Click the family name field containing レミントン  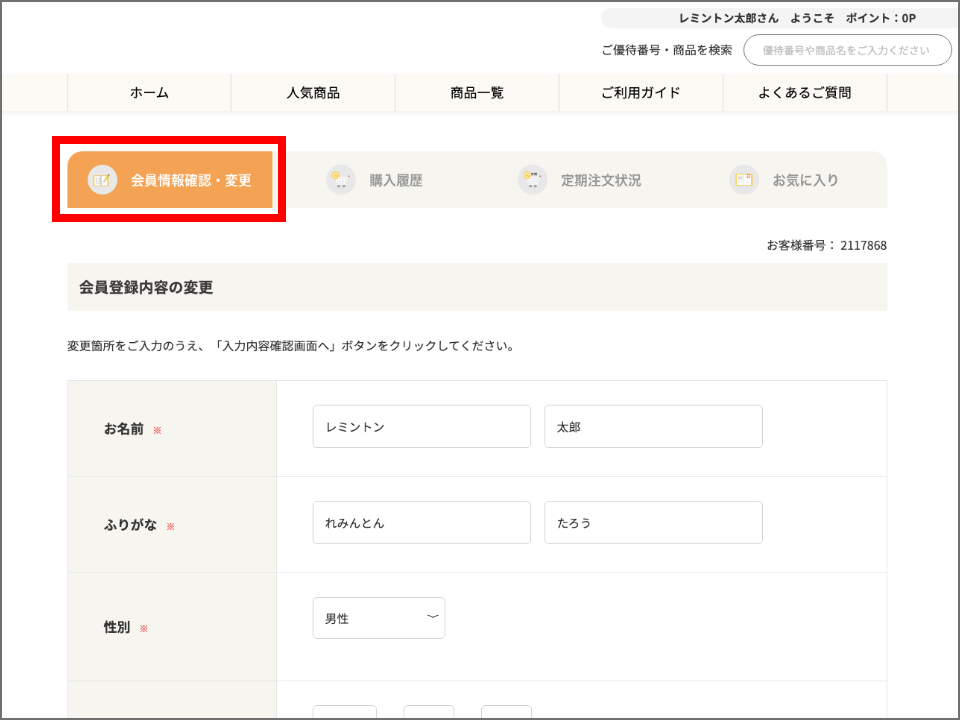click(422, 427)
